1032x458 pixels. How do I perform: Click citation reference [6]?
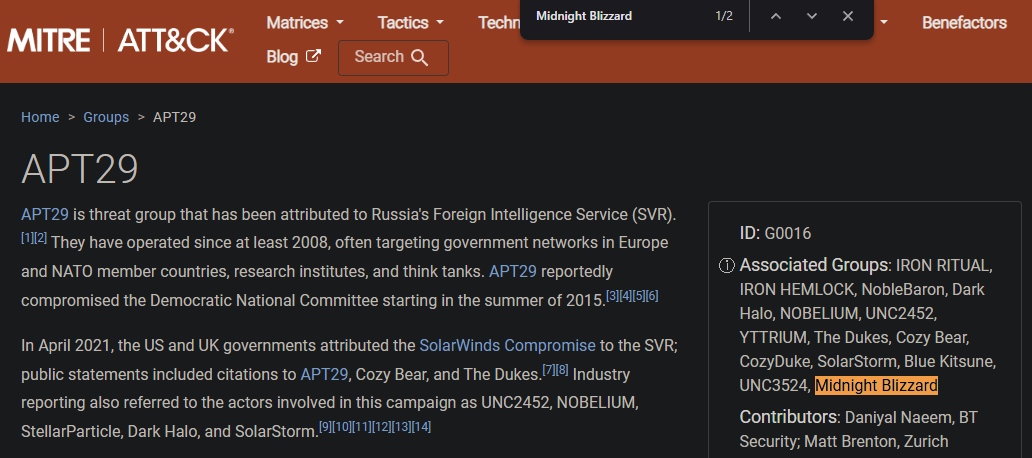pos(652,295)
